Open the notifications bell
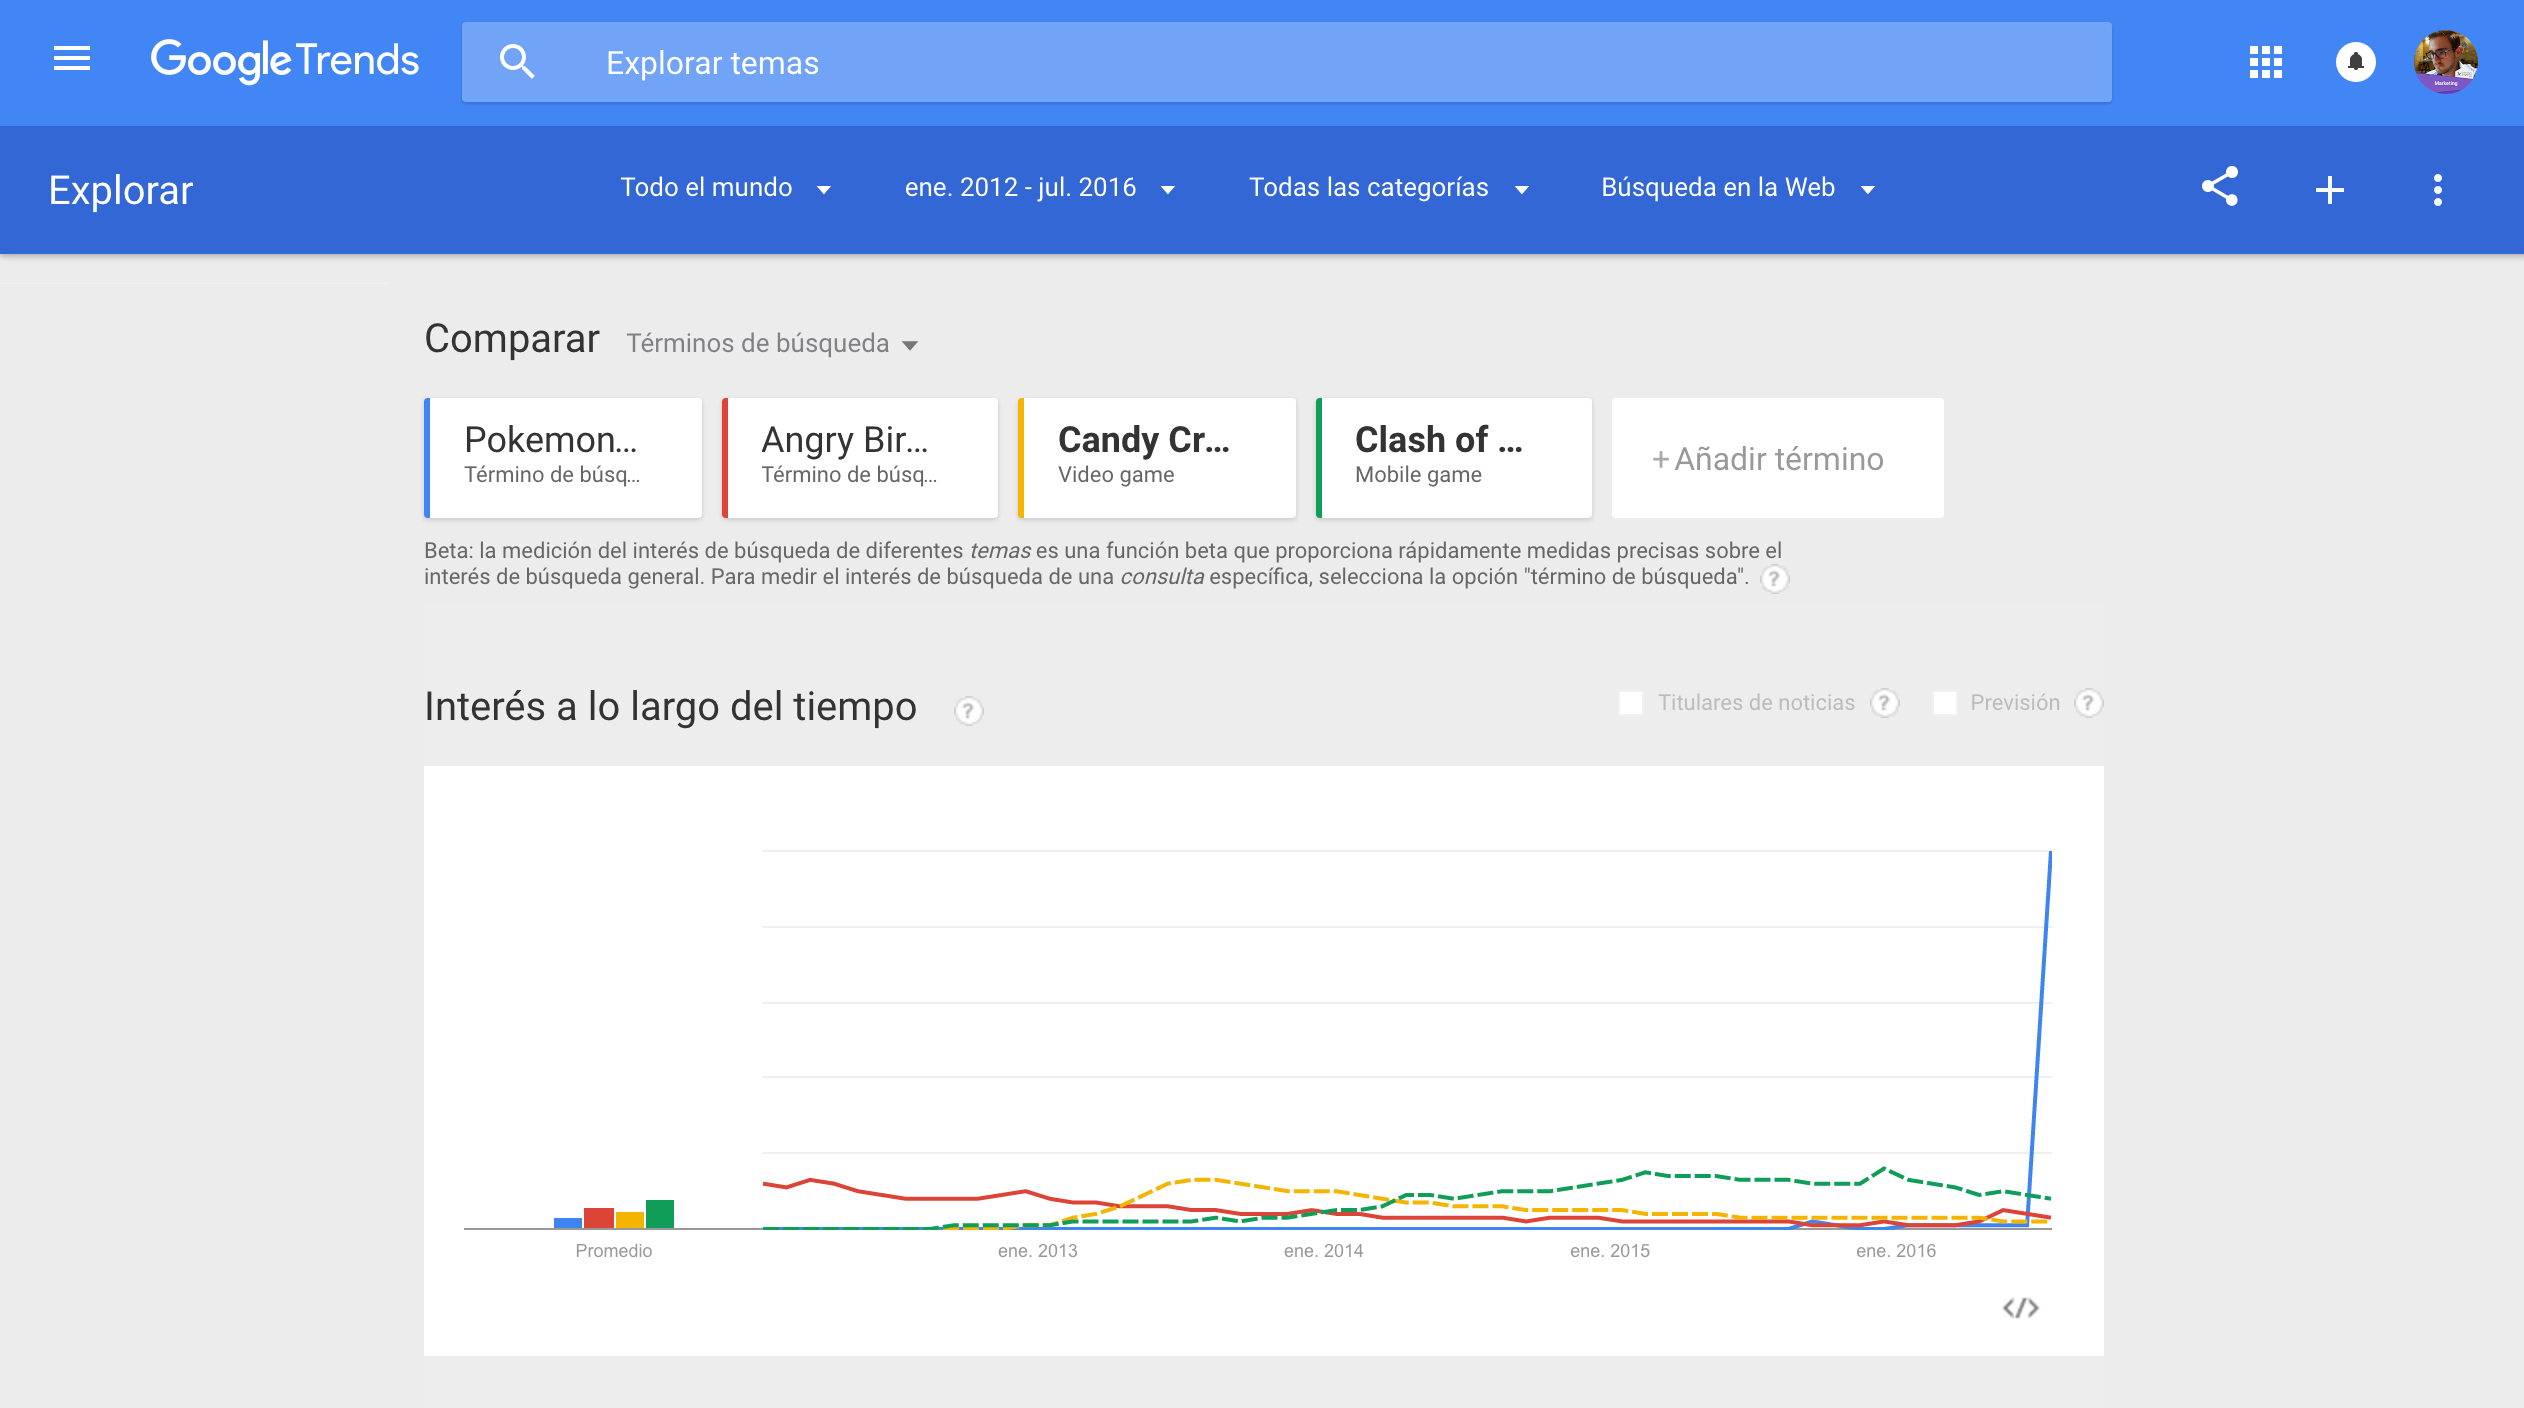This screenshot has width=2524, height=1408. (2355, 62)
